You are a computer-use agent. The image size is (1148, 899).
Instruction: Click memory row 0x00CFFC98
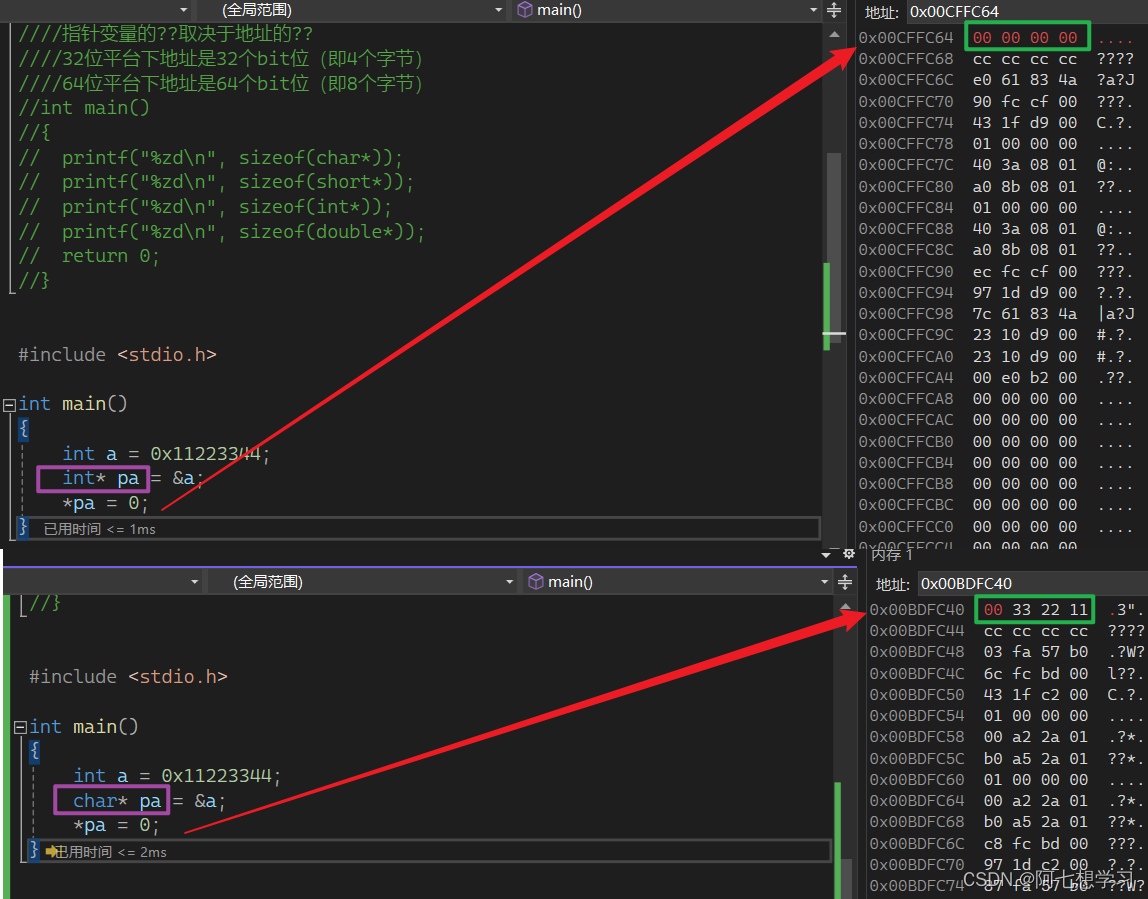pos(996,313)
